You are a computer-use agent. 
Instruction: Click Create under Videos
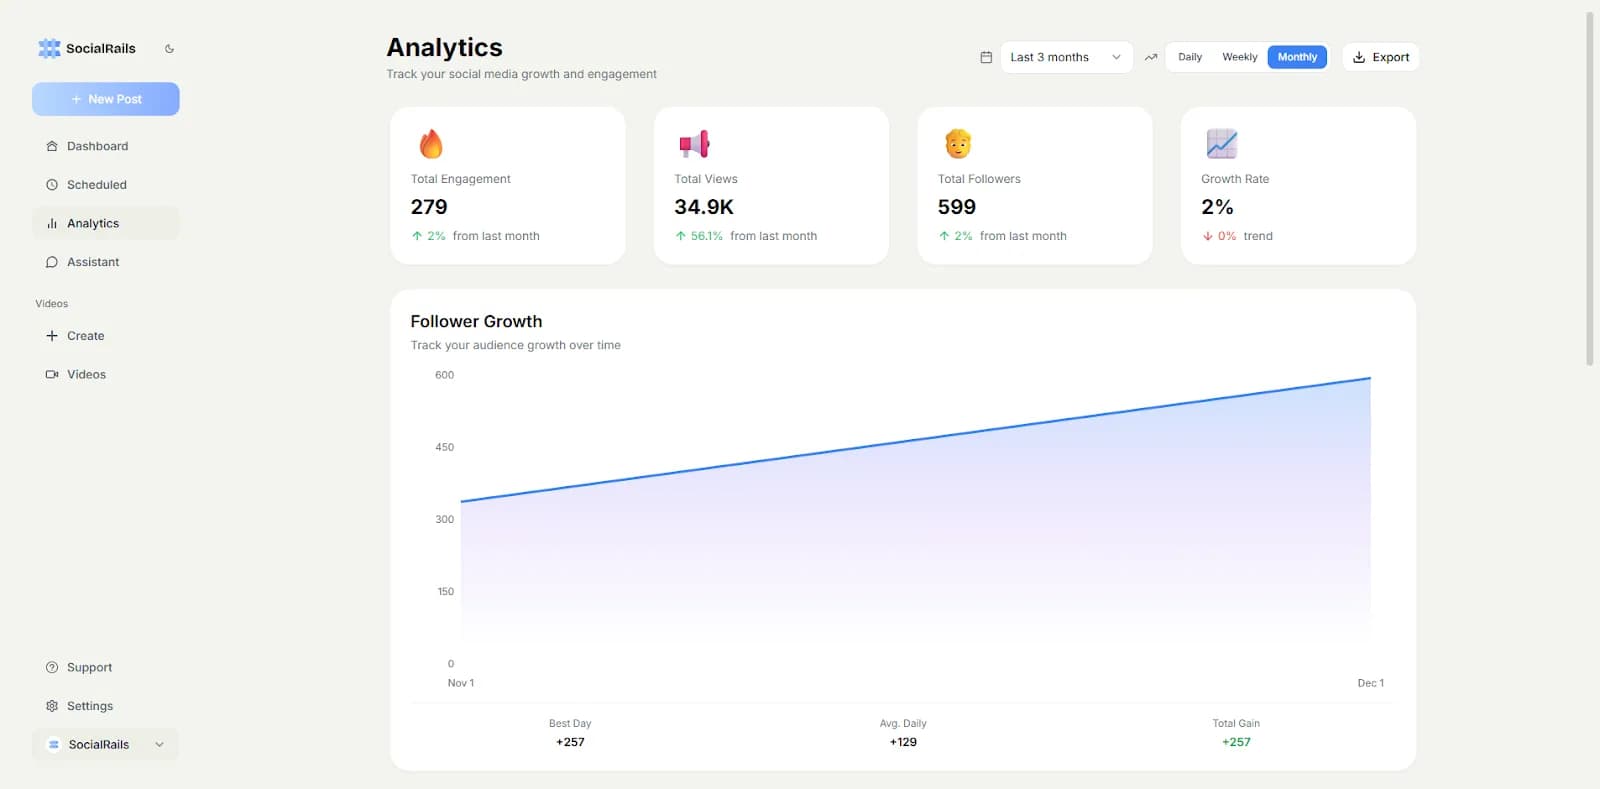[106, 336]
